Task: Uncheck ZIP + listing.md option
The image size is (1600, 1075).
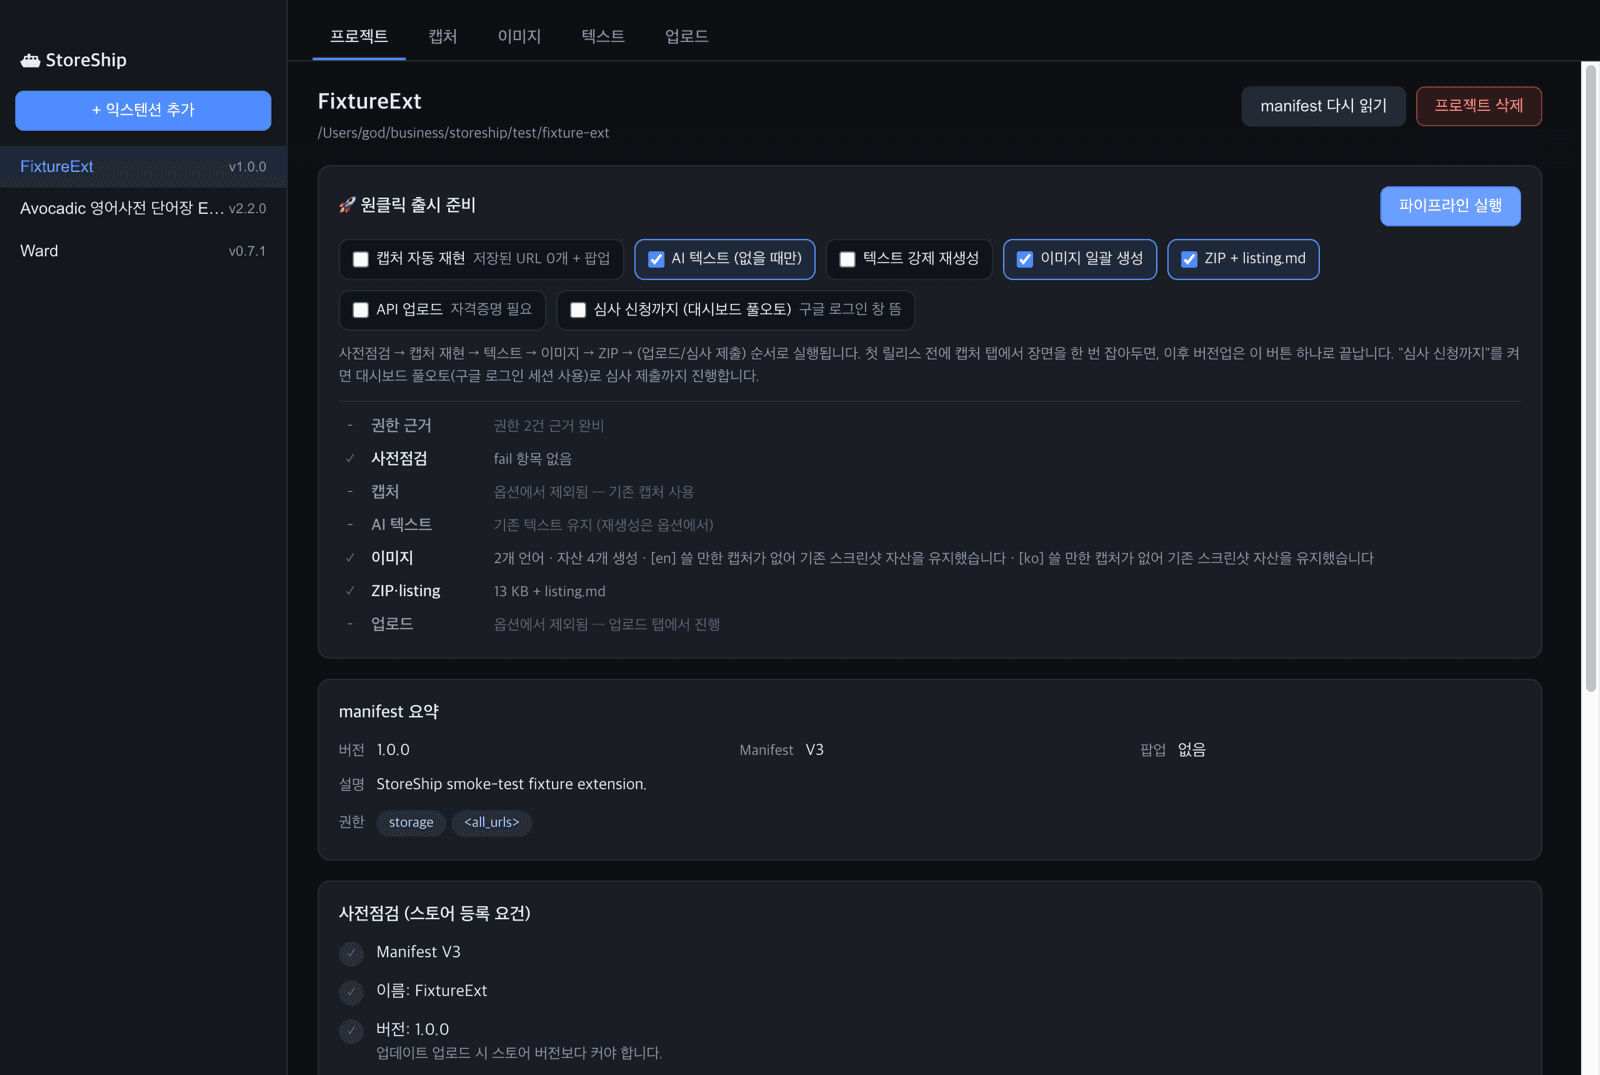Action: point(1189,259)
